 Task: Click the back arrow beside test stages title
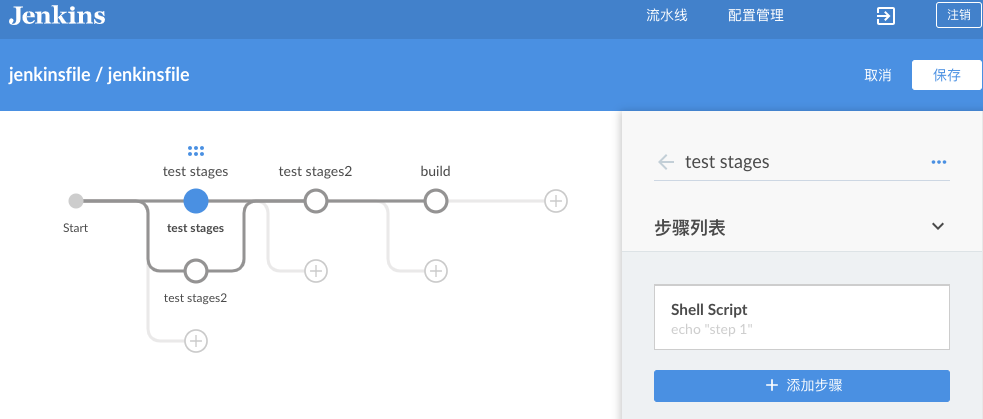pyautogui.click(x=666, y=162)
